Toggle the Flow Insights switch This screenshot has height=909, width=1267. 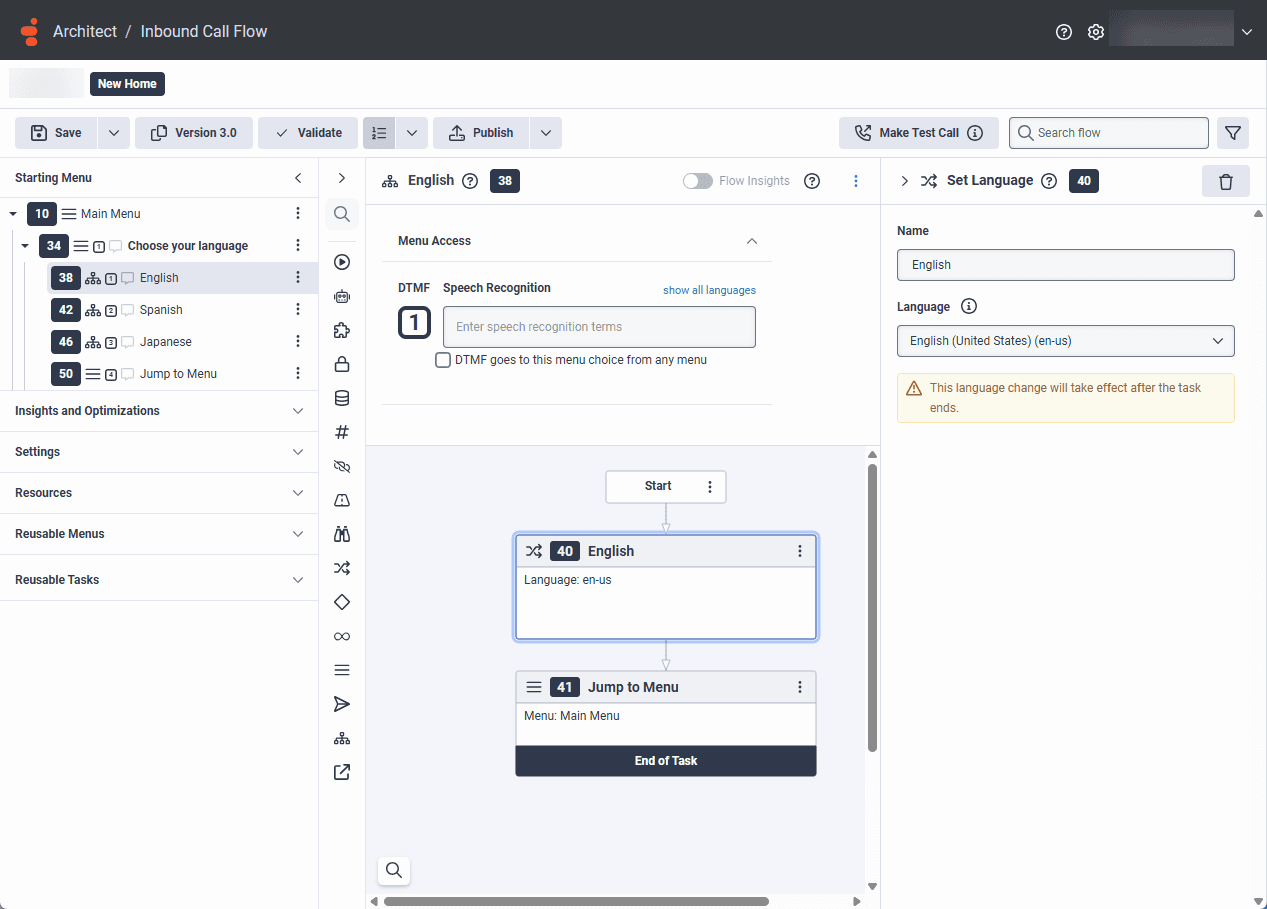(x=697, y=181)
